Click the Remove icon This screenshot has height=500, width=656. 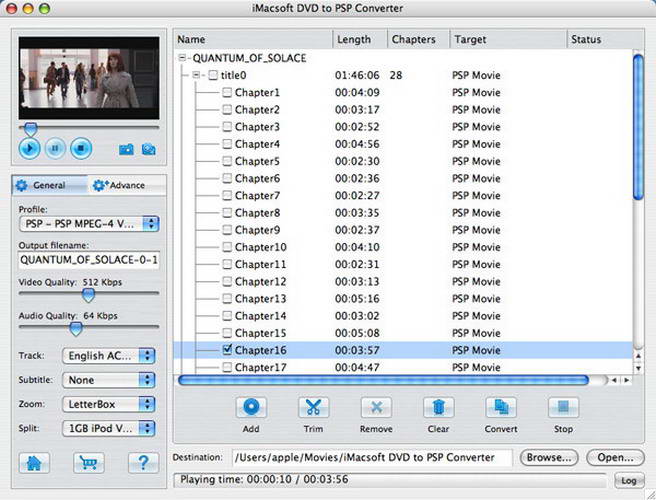pyautogui.click(x=376, y=407)
